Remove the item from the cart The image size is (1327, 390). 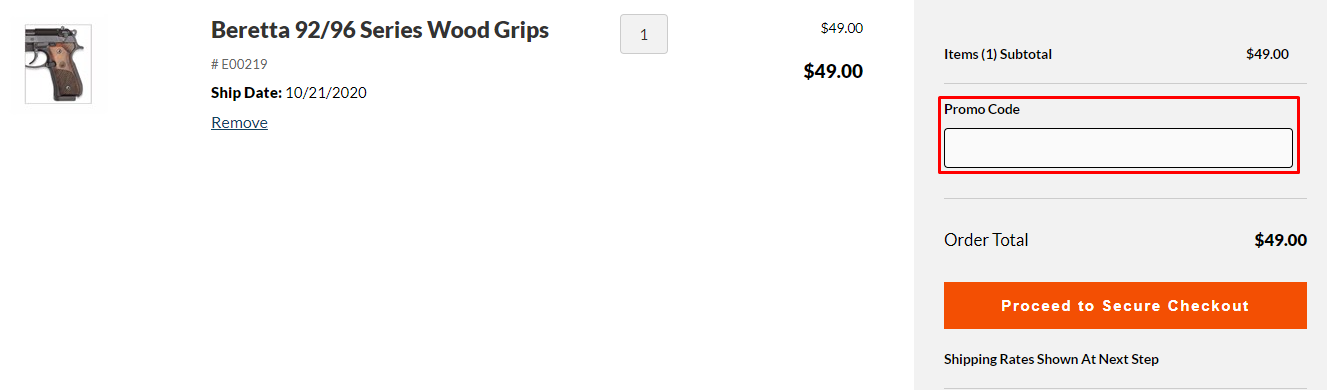239,122
